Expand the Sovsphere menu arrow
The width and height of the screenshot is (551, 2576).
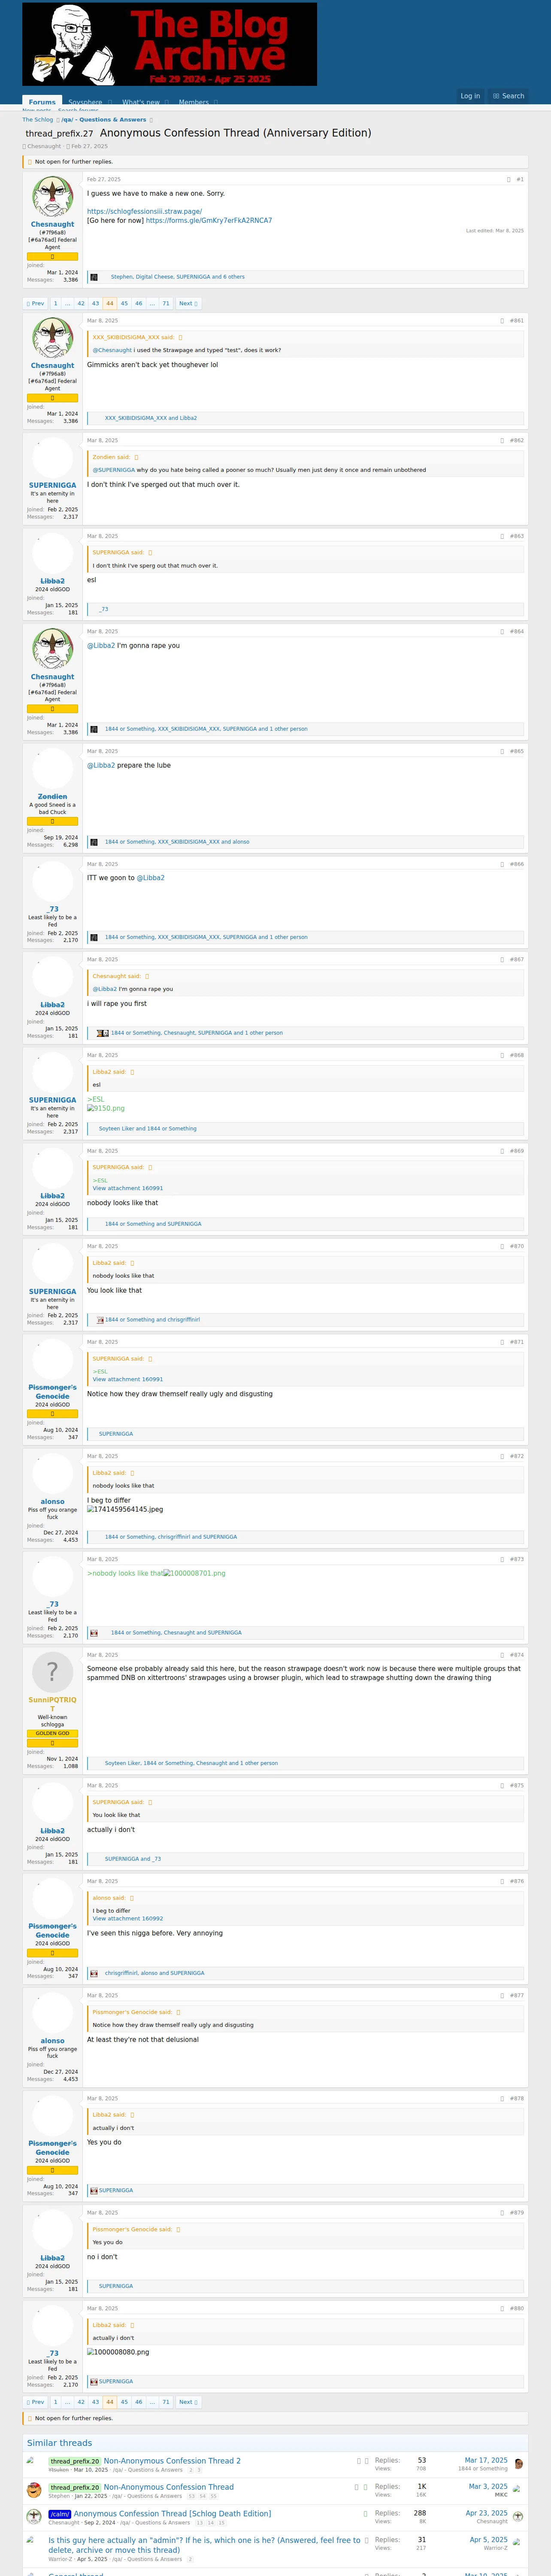click(x=110, y=102)
